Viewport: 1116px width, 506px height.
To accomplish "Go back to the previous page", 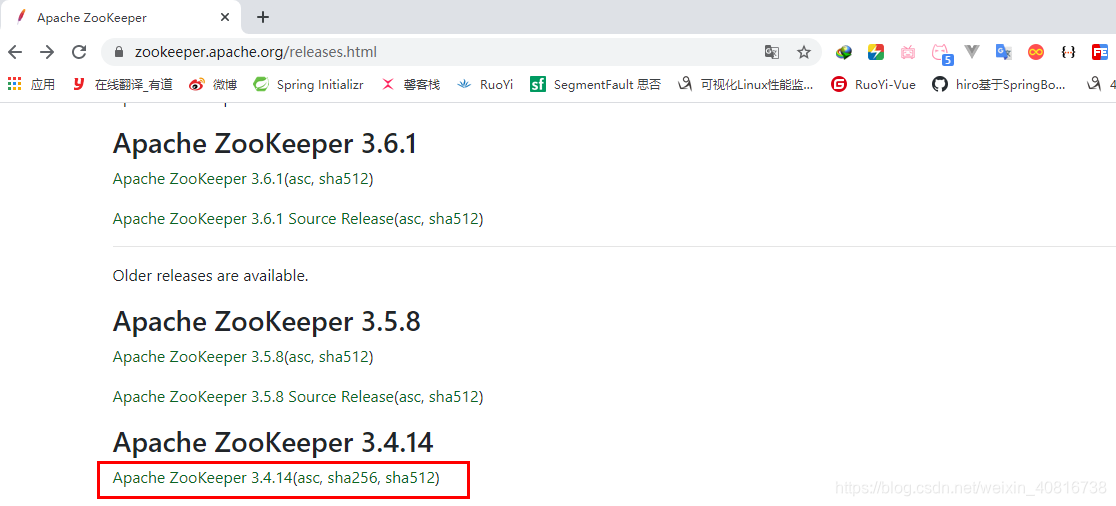I will [15, 52].
